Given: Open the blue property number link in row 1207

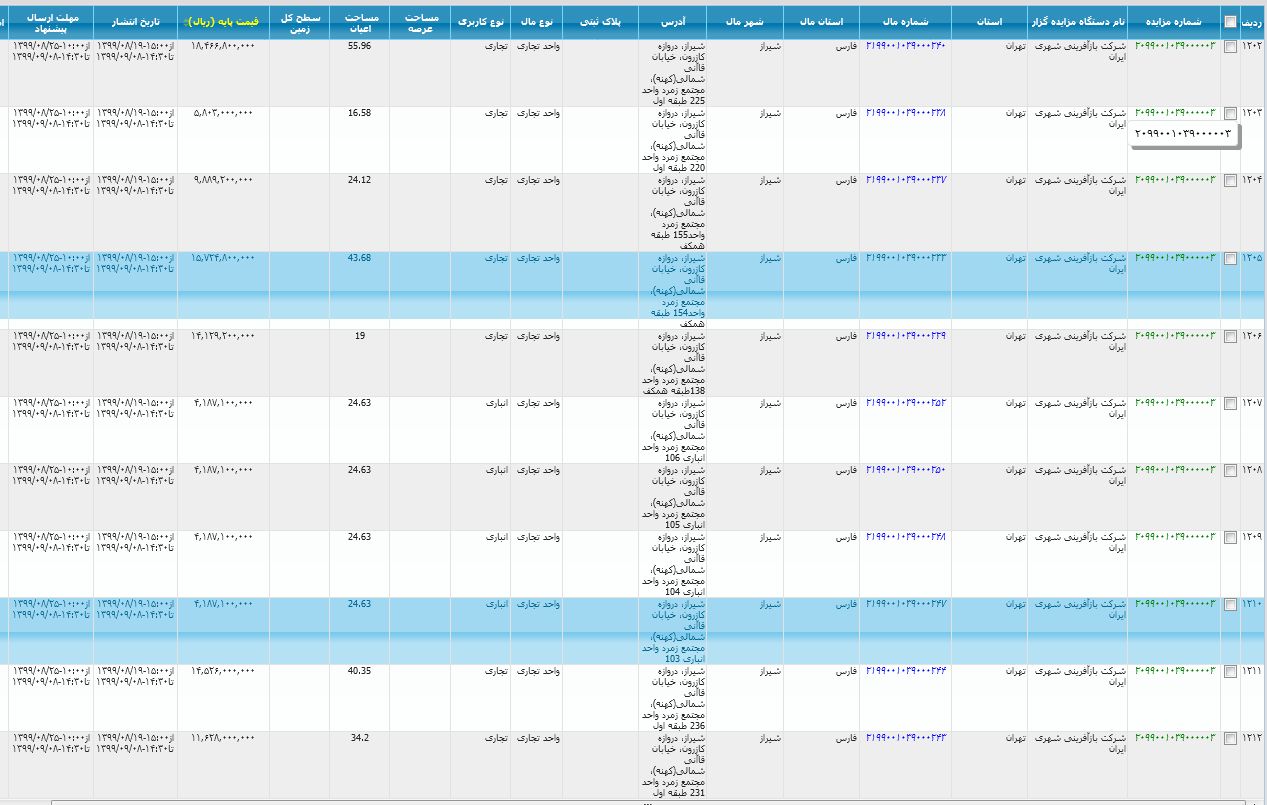Looking at the screenshot, I should [x=905, y=402].
